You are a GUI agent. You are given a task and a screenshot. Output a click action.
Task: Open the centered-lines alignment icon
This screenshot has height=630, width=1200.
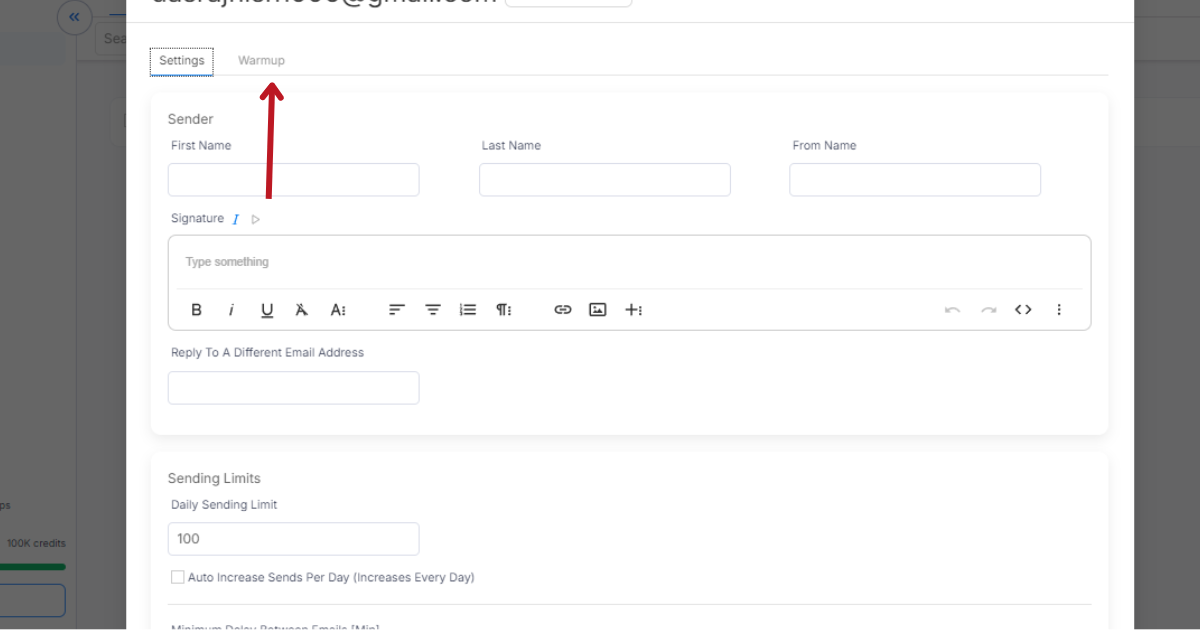pyautogui.click(x=433, y=310)
